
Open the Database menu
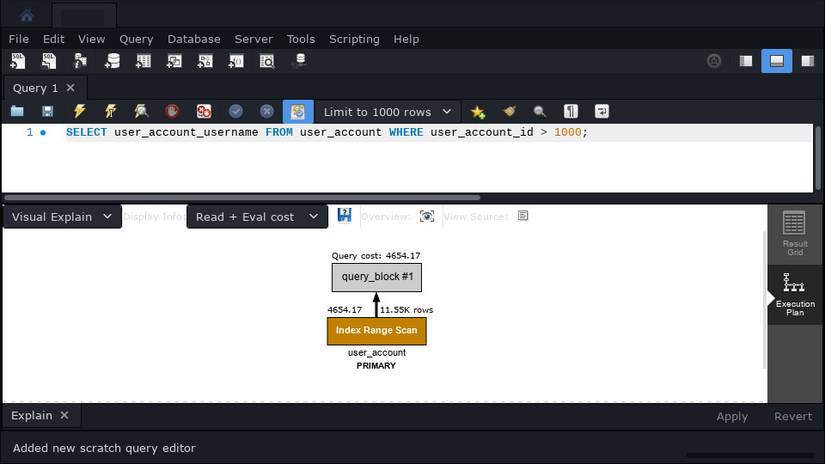194,39
